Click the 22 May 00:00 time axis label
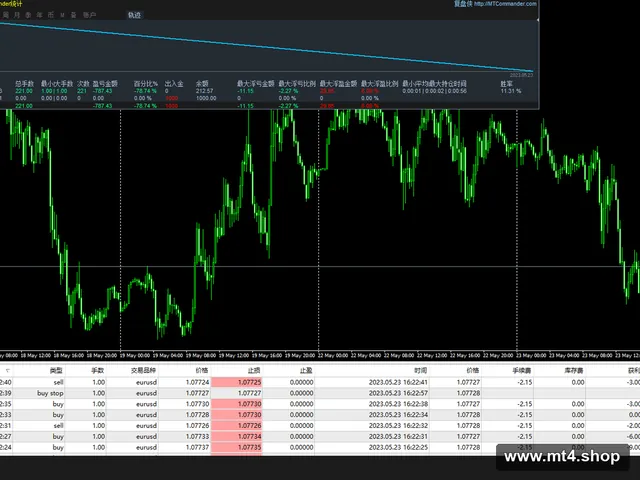Viewport: 640px width, 480px height. [333, 356]
